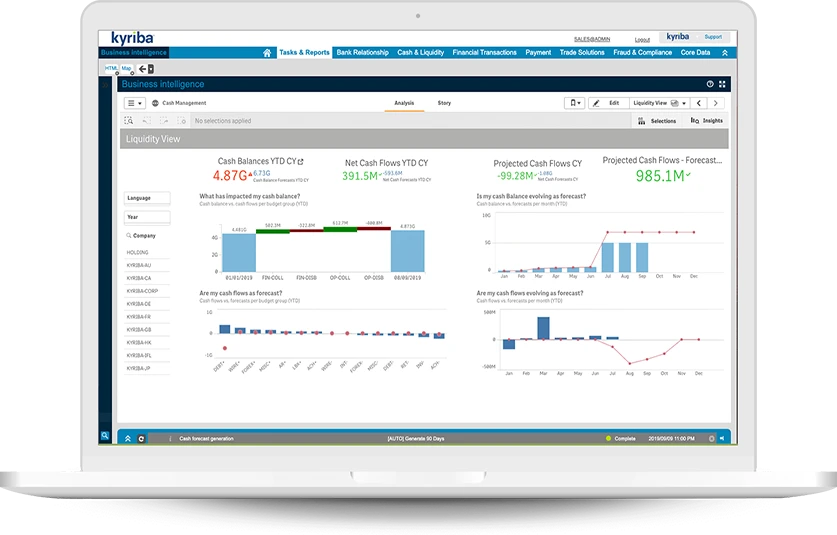
Task: Step back in selections
Action: tap(147, 121)
